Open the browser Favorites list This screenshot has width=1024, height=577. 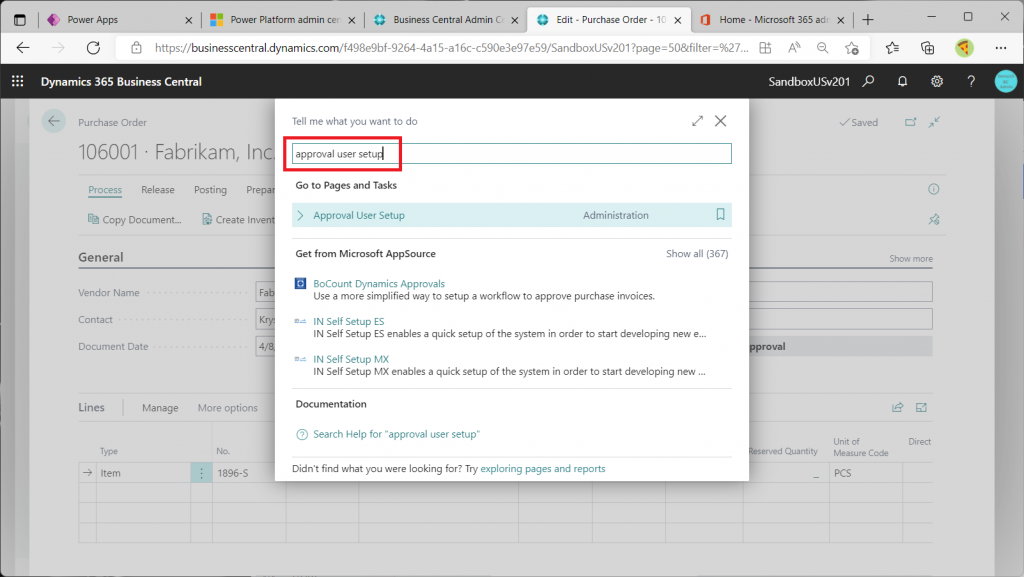point(893,48)
